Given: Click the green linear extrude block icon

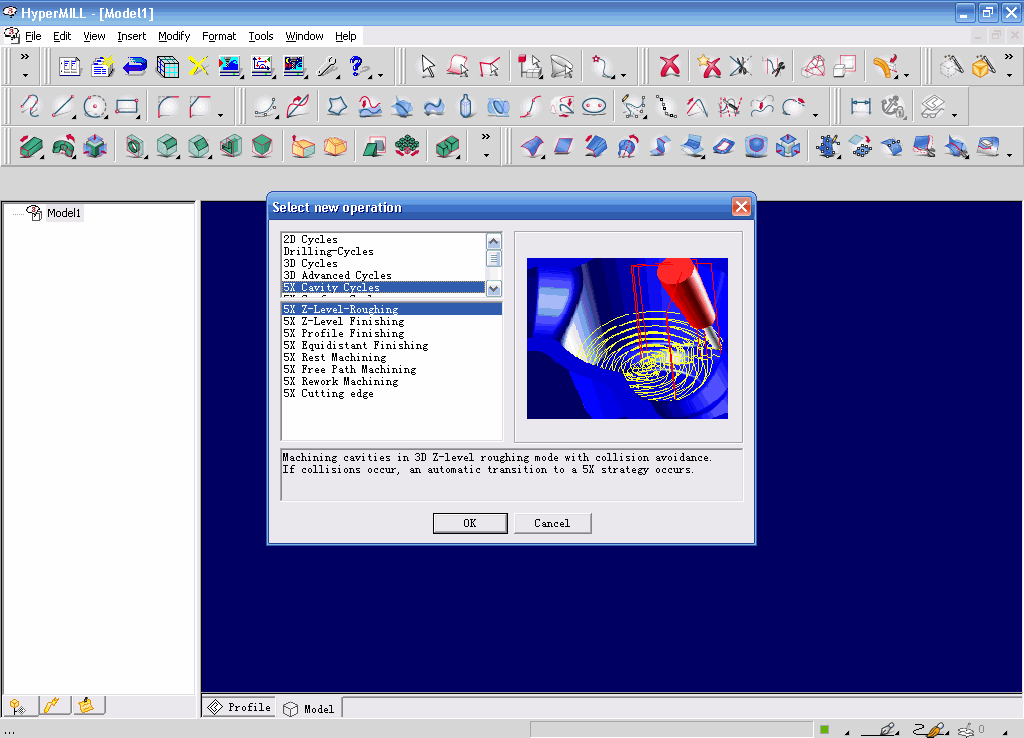Looking at the screenshot, I should [x=30, y=146].
